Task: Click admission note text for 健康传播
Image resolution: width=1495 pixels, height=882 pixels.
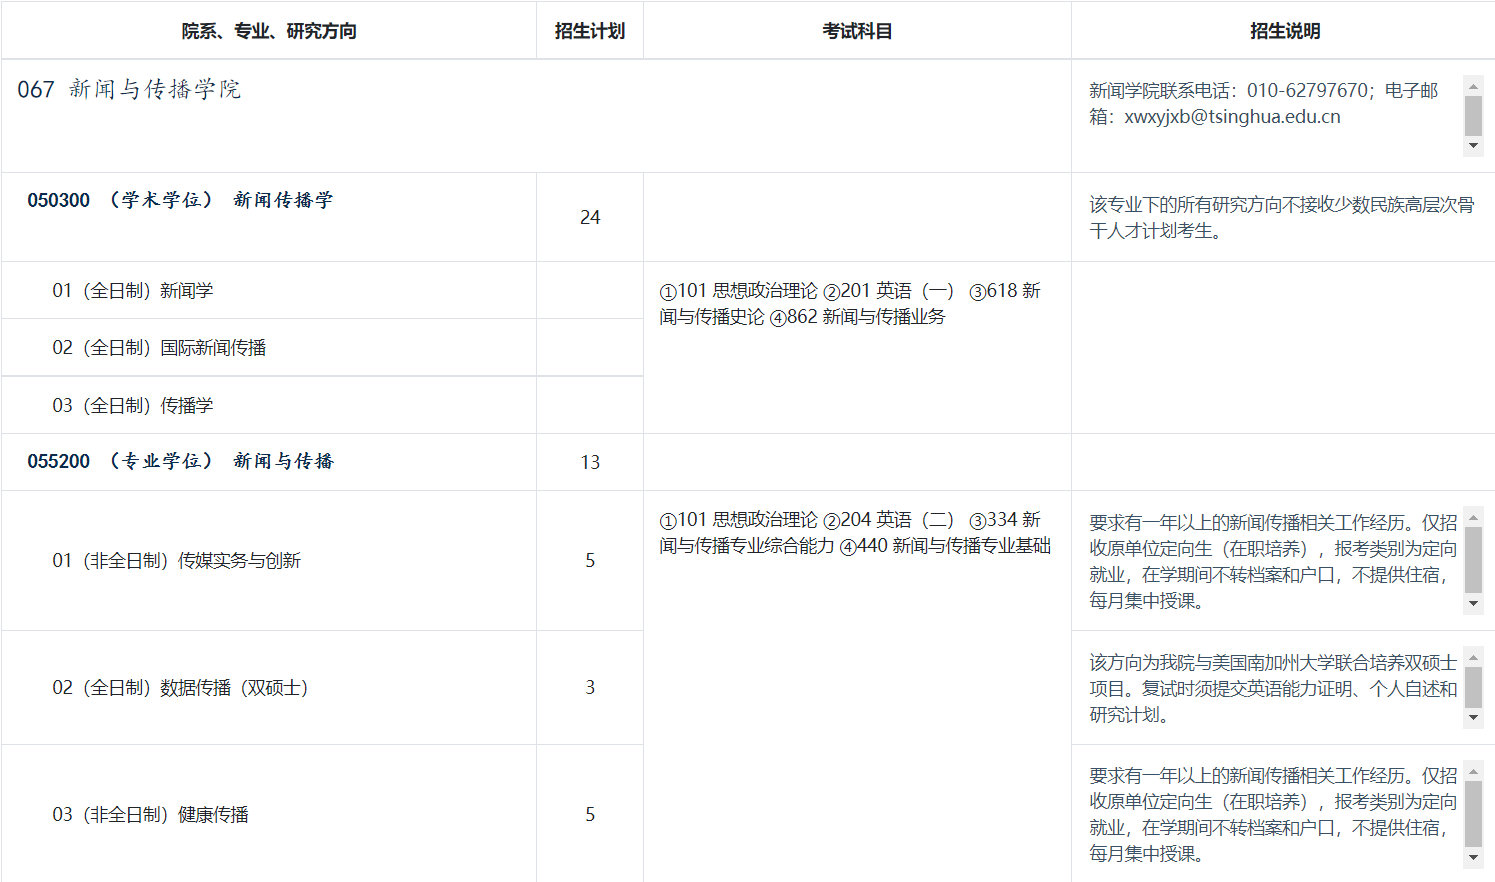Action: click(x=1273, y=814)
